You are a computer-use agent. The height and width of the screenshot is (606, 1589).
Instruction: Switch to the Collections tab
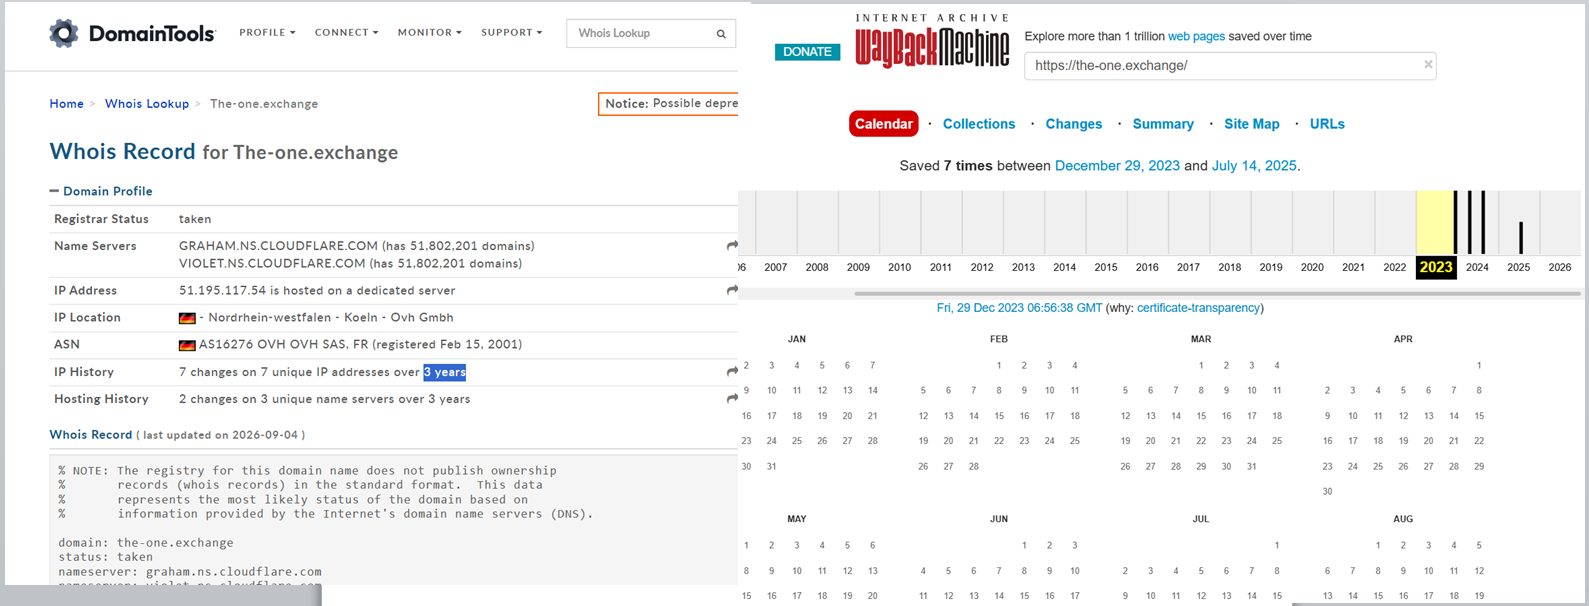coord(979,124)
